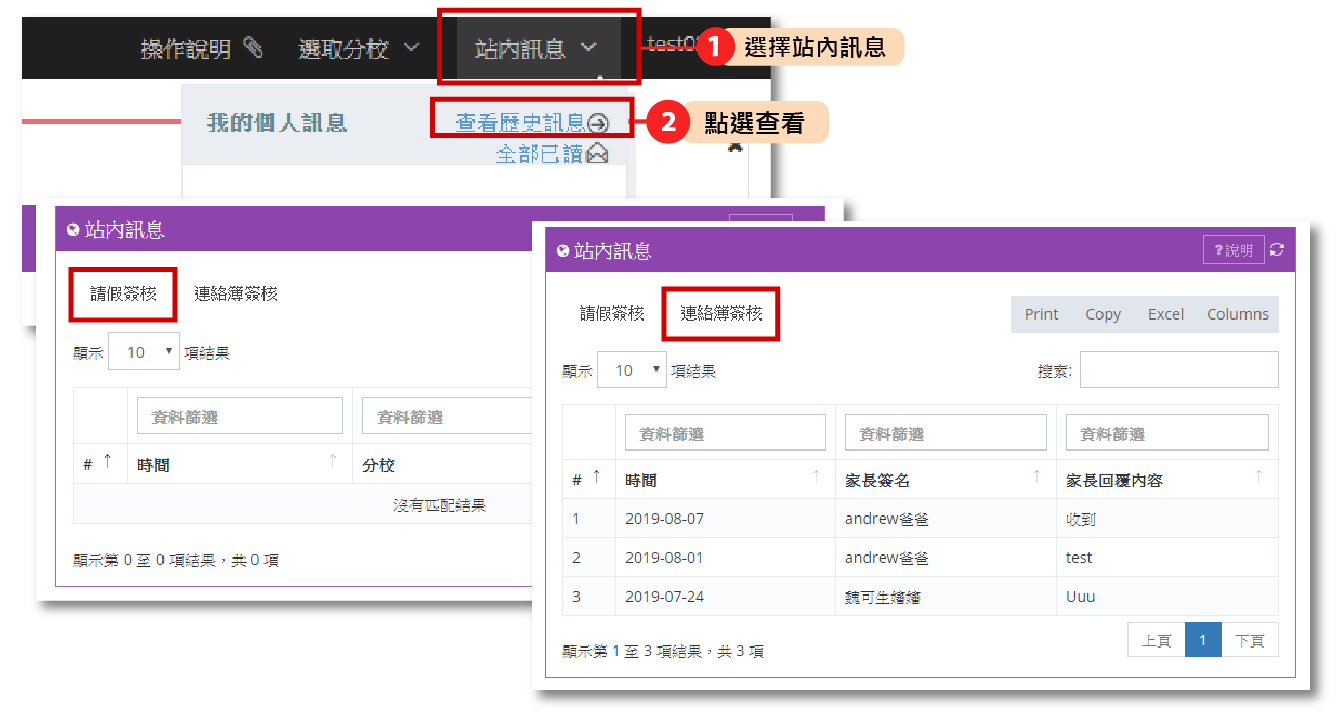Viewport: 1337px width, 716px height.
Task: Click the envelope icon next to 全部已讀
Action: point(598,154)
